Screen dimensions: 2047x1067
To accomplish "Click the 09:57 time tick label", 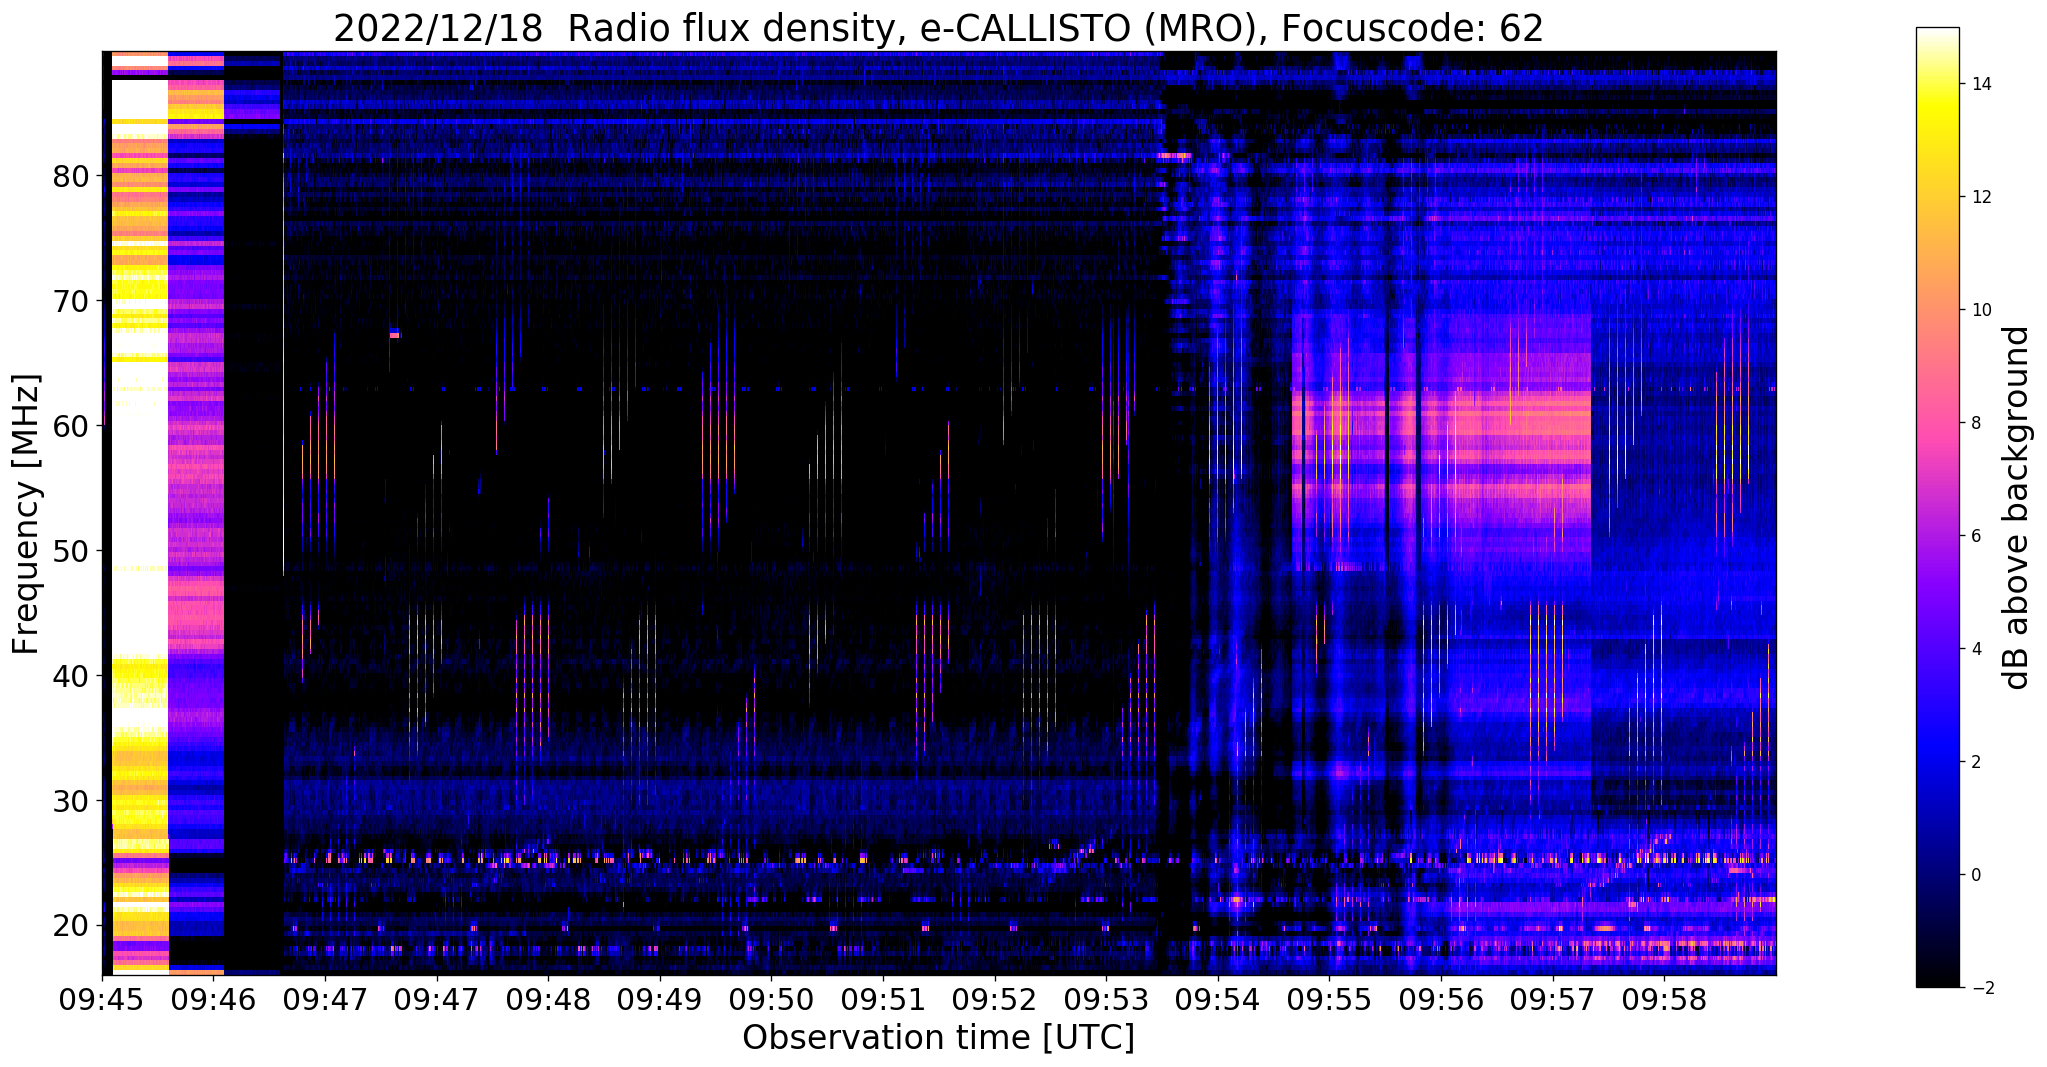I will pyautogui.click(x=1553, y=1001).
